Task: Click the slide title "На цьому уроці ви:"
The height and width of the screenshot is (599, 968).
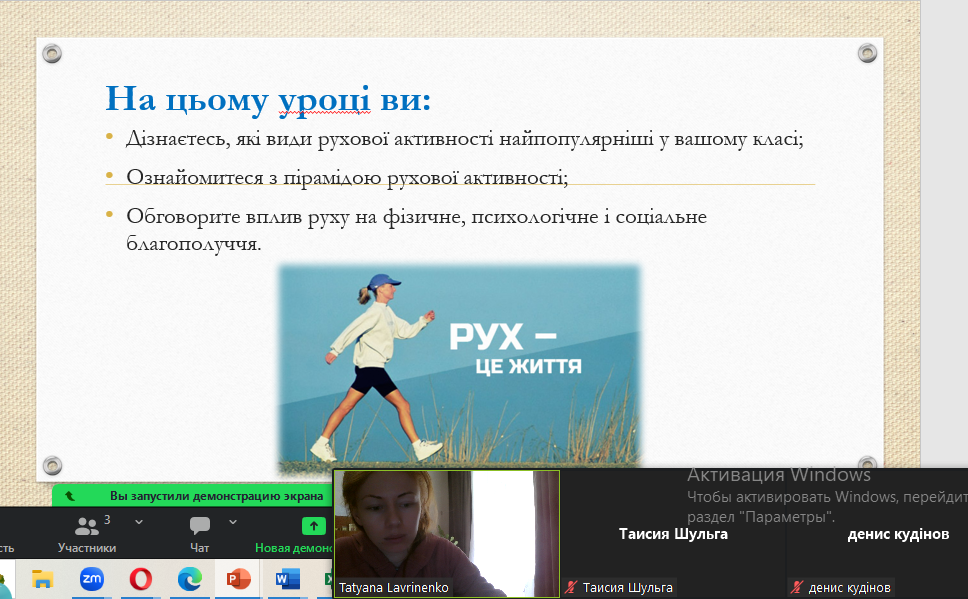Action: coord(268,98)
